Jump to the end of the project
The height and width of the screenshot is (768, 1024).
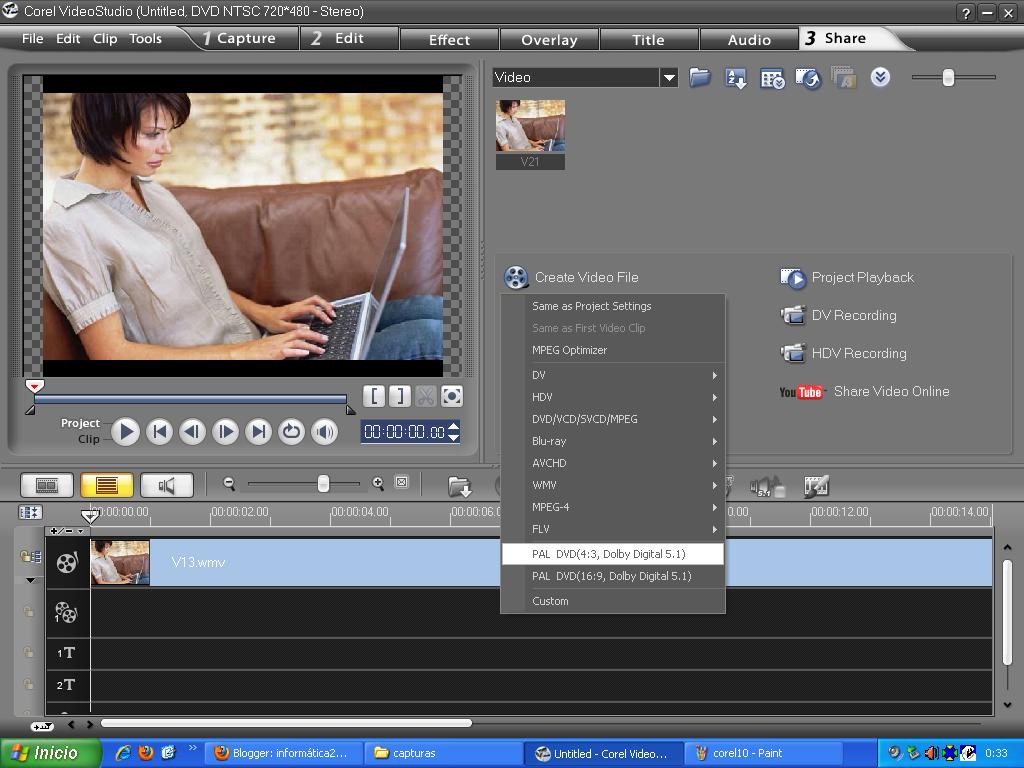pos(259,432)
